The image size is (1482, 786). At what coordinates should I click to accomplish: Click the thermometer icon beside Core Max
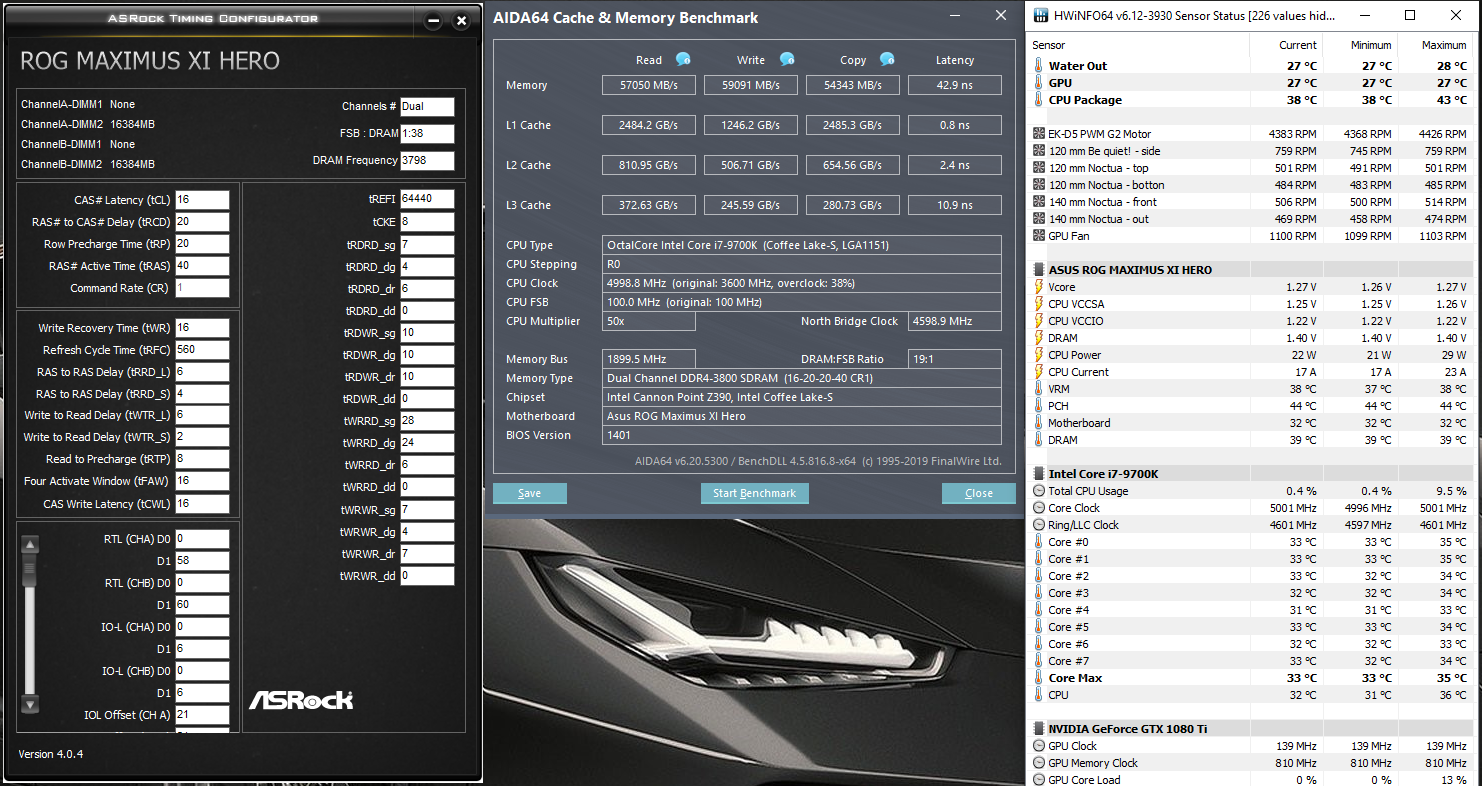tap(1039, 678)
